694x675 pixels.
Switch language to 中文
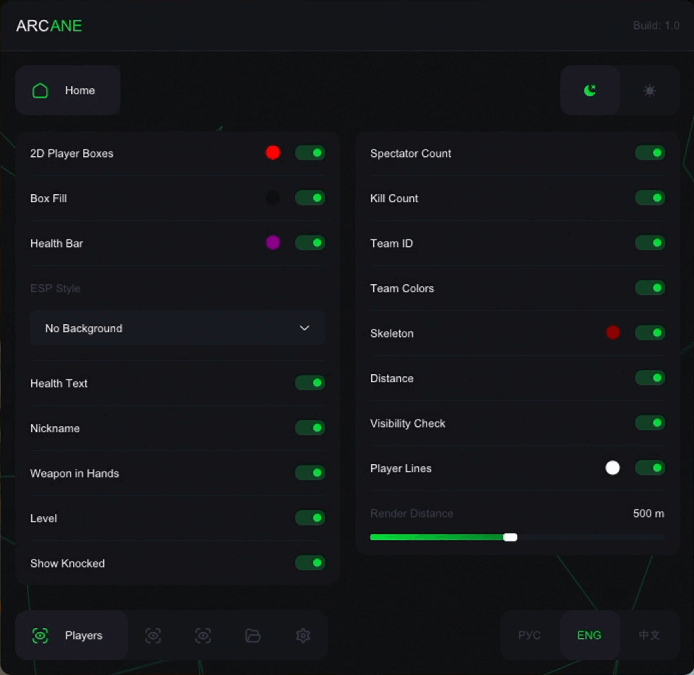click(x=649, y=636)
